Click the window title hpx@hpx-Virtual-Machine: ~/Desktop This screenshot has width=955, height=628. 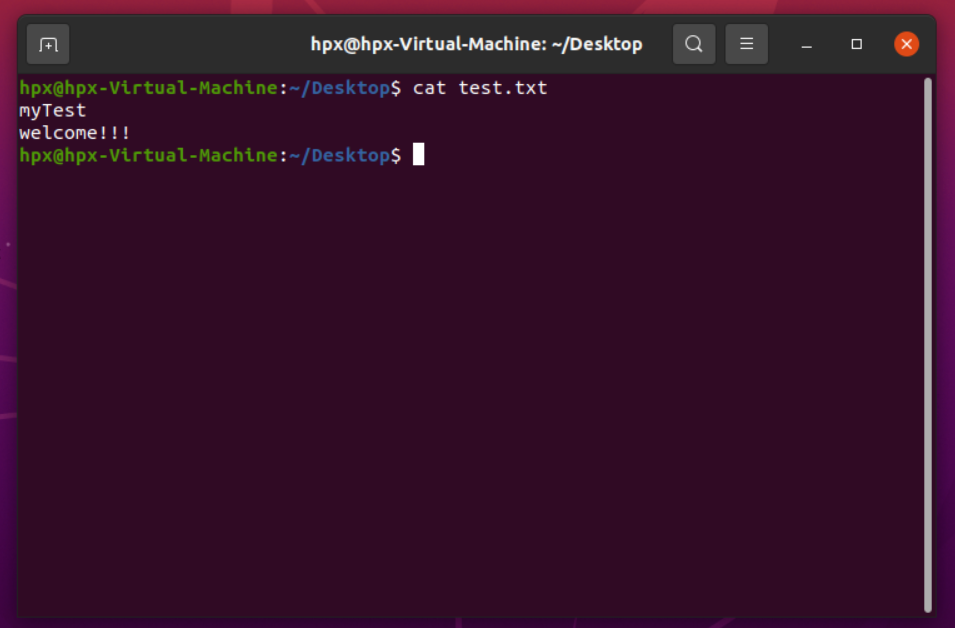[x=476, y=44]
